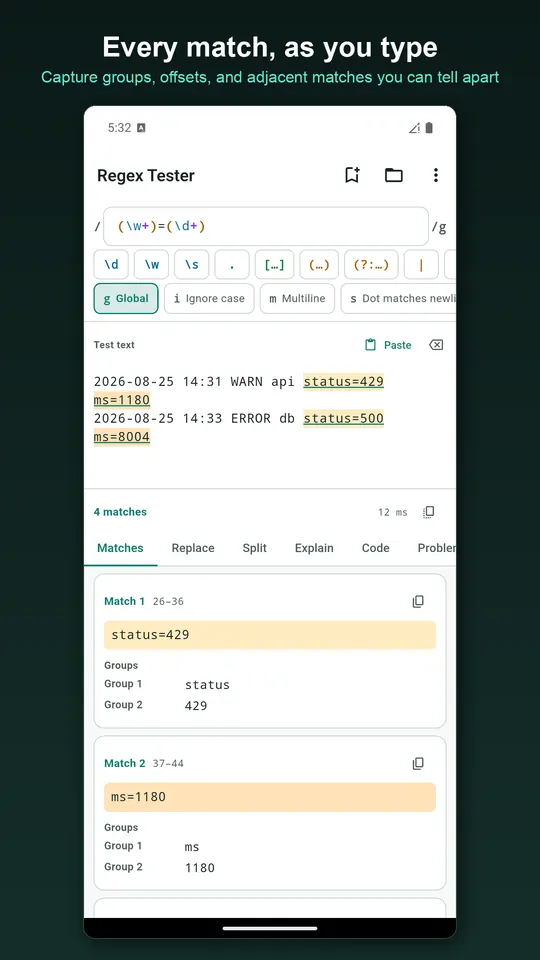Open the Problems tab

pos(435,548)
